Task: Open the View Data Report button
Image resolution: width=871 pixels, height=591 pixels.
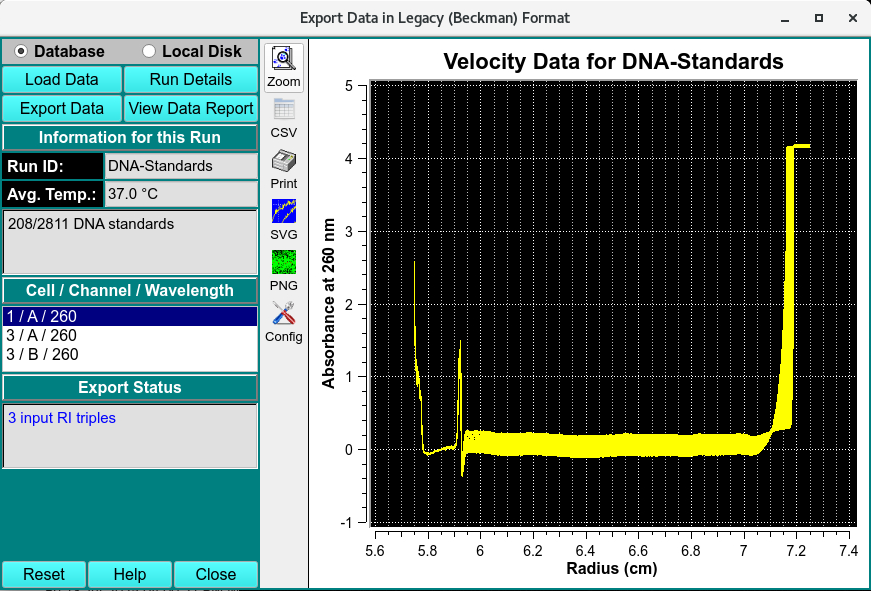Action: (190, 109)
